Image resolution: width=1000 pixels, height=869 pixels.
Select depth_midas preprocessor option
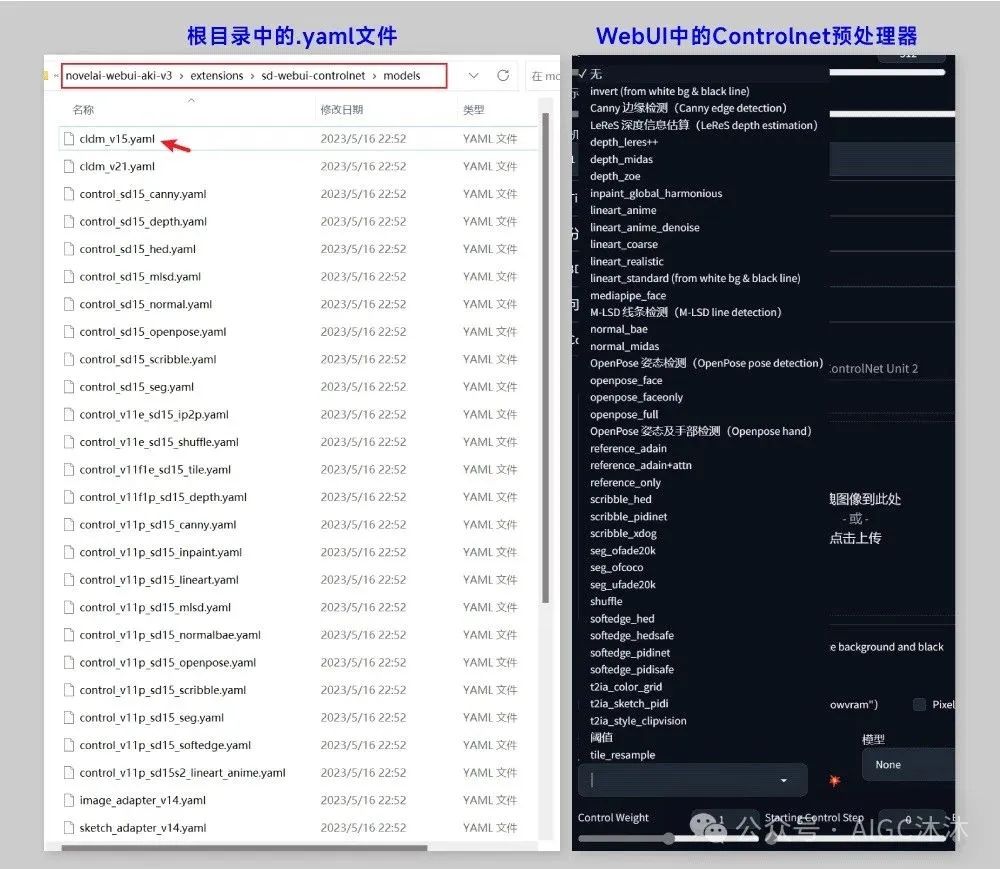621,159
